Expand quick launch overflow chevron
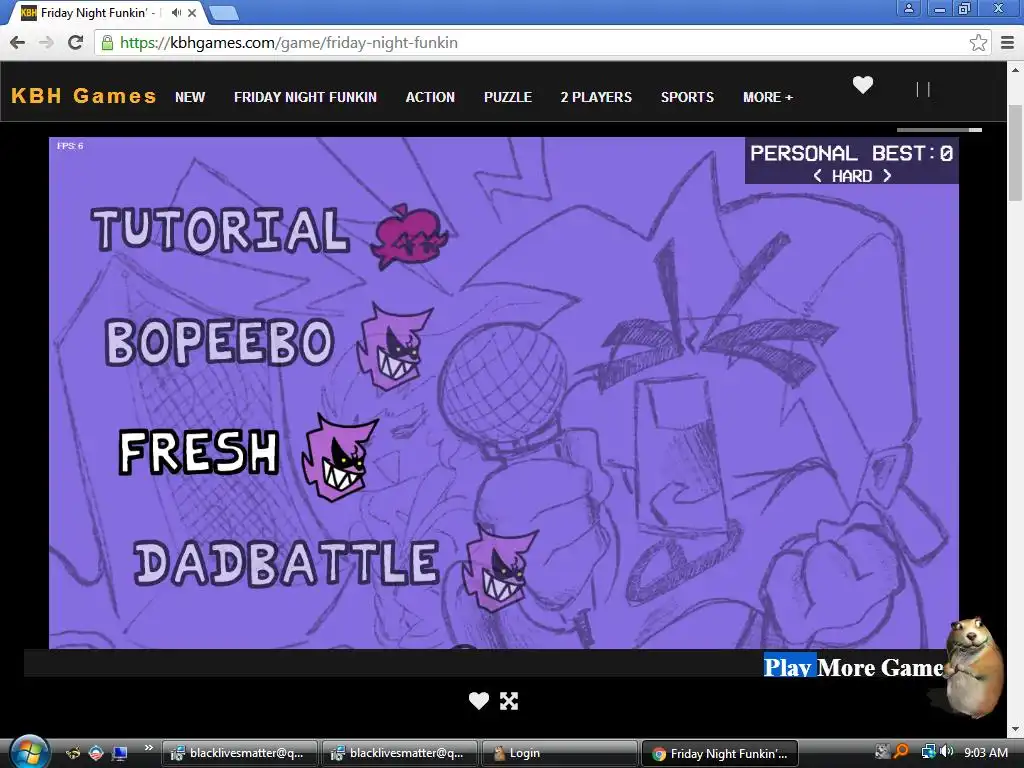Viewport: 1024px width, 768px height. (x=148, y=748)
